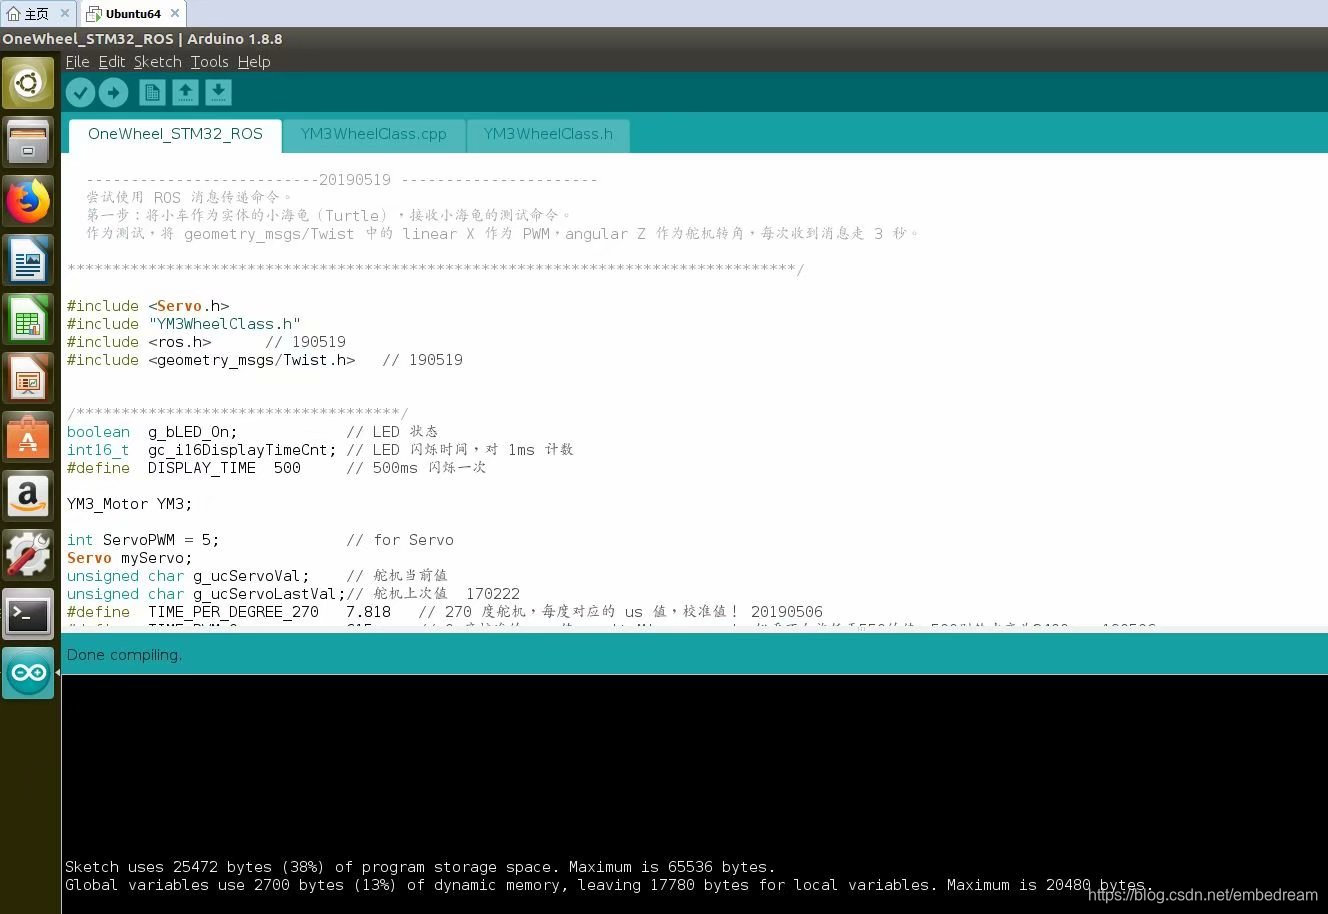The height and width of the screenshot is (914, 1328).
Task: Switch to the OneWheel_STM32_ROS tab
Action: 175,134
